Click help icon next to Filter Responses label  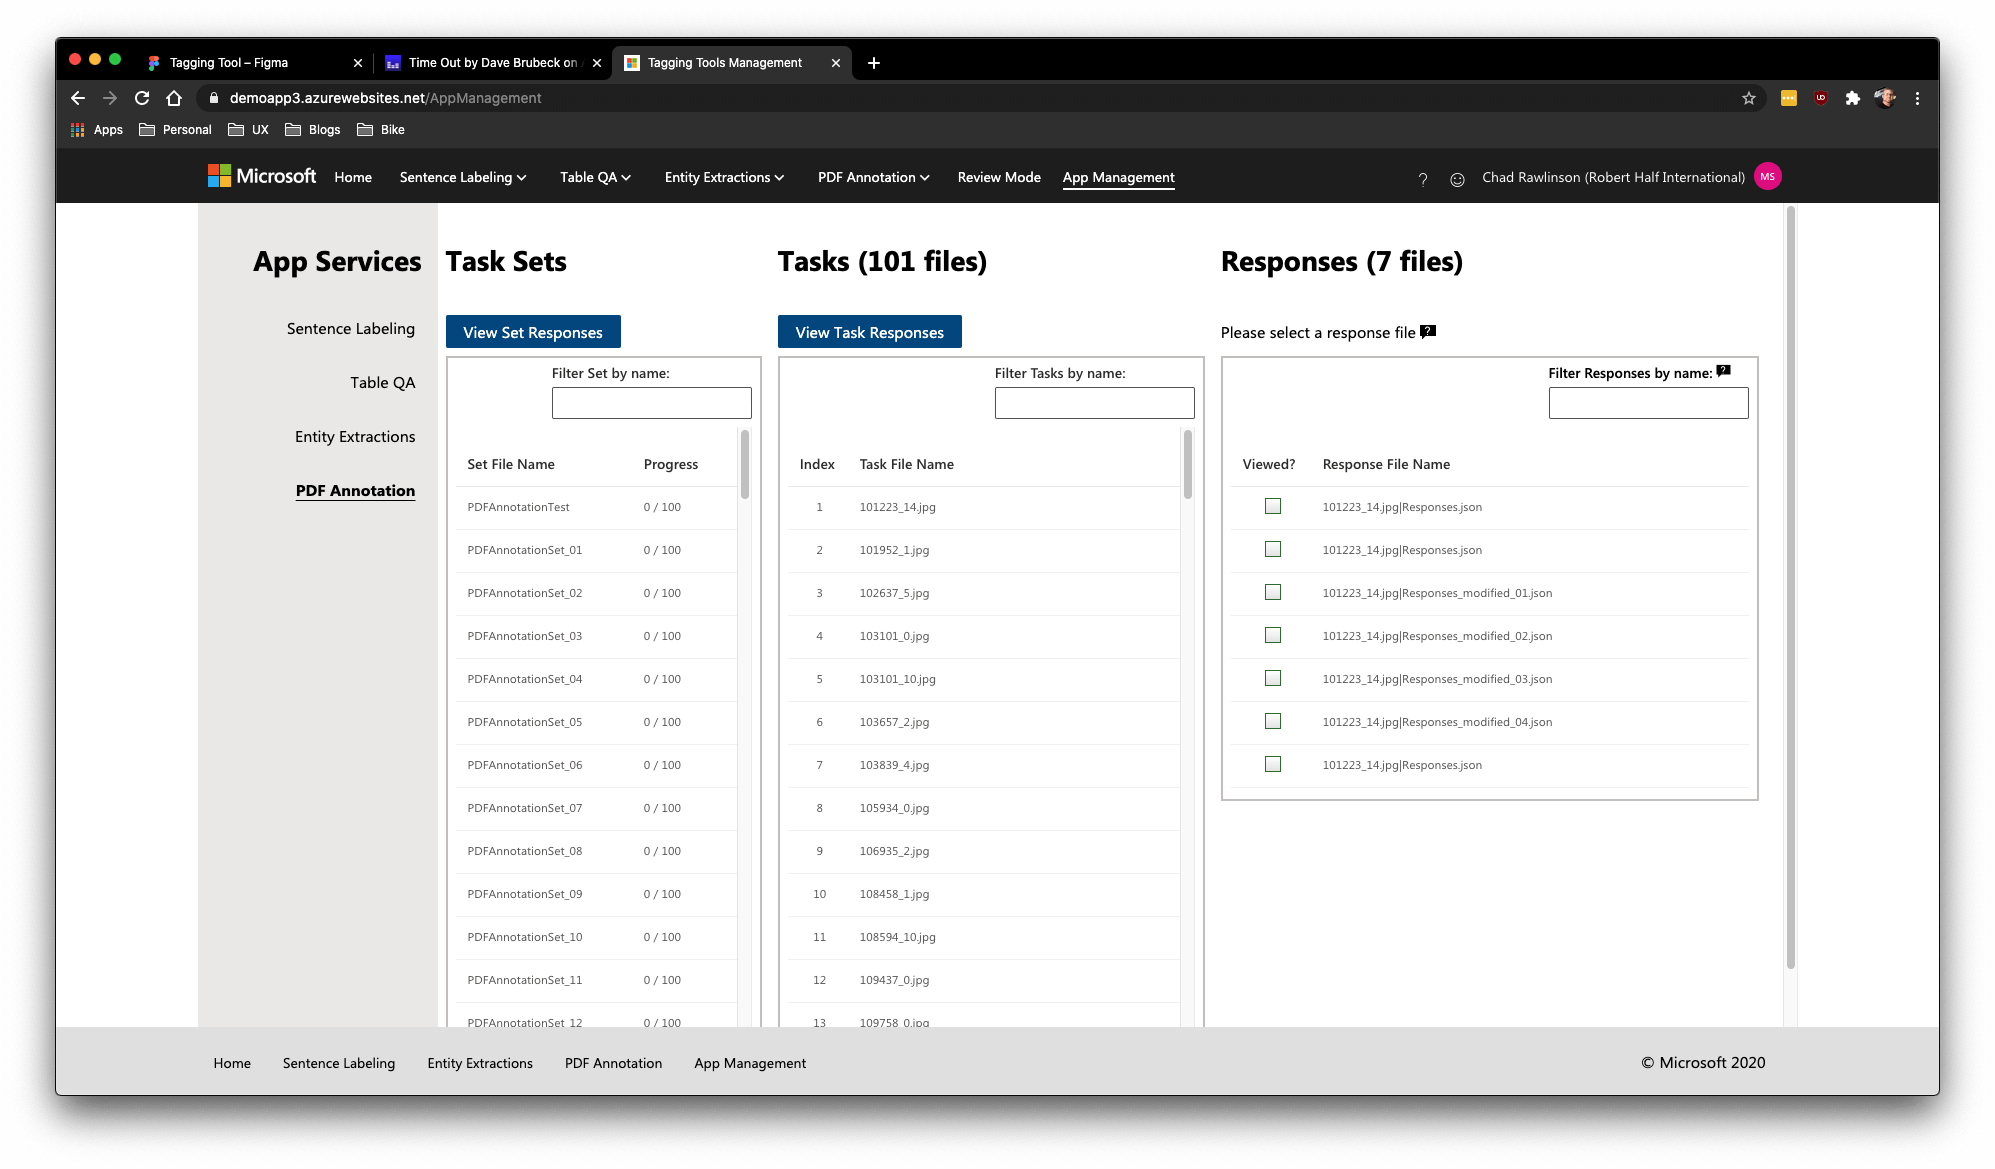(1723, 371)
